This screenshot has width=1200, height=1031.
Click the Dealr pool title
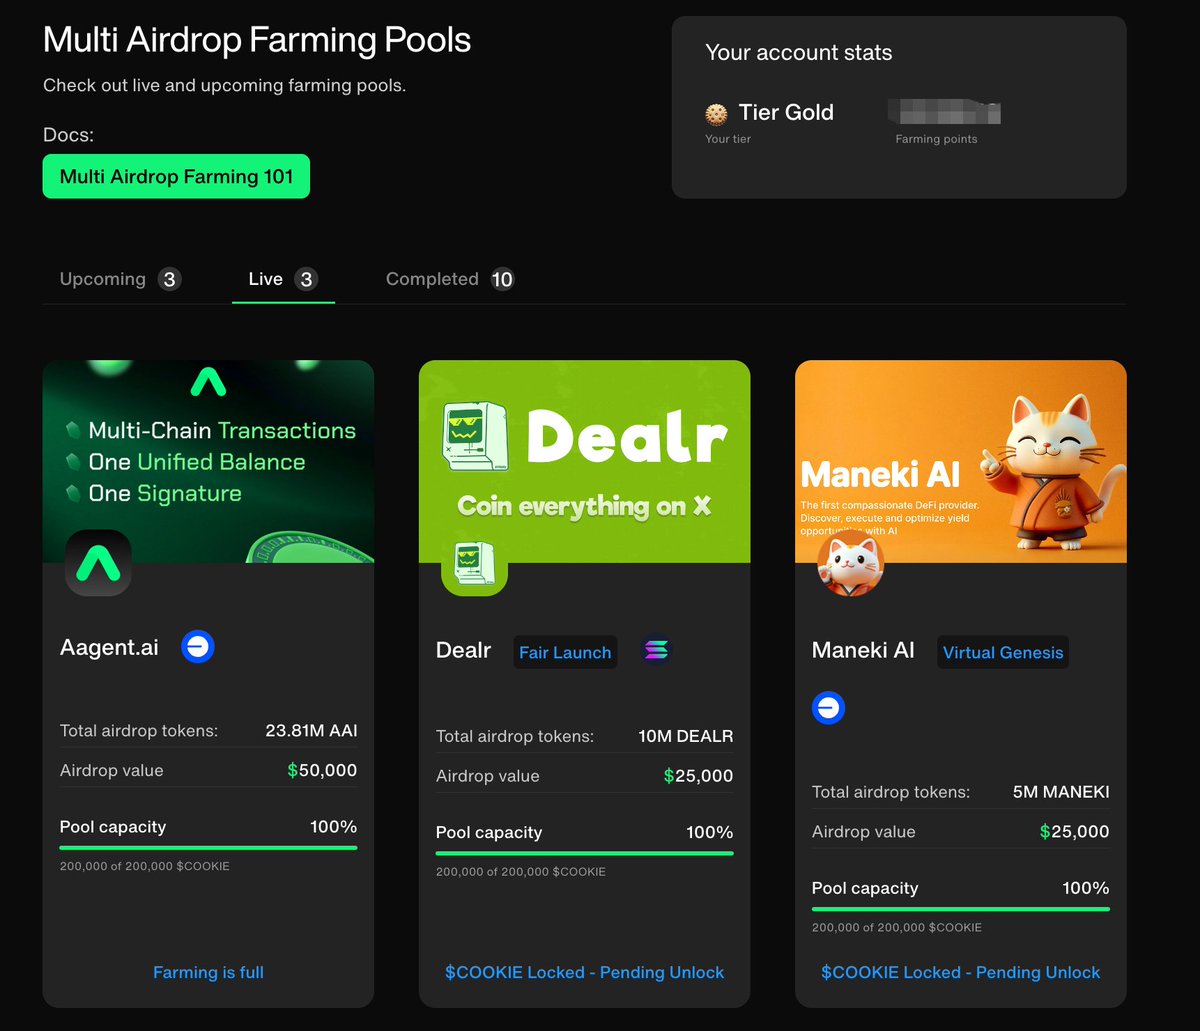click(x=463, y=650)
